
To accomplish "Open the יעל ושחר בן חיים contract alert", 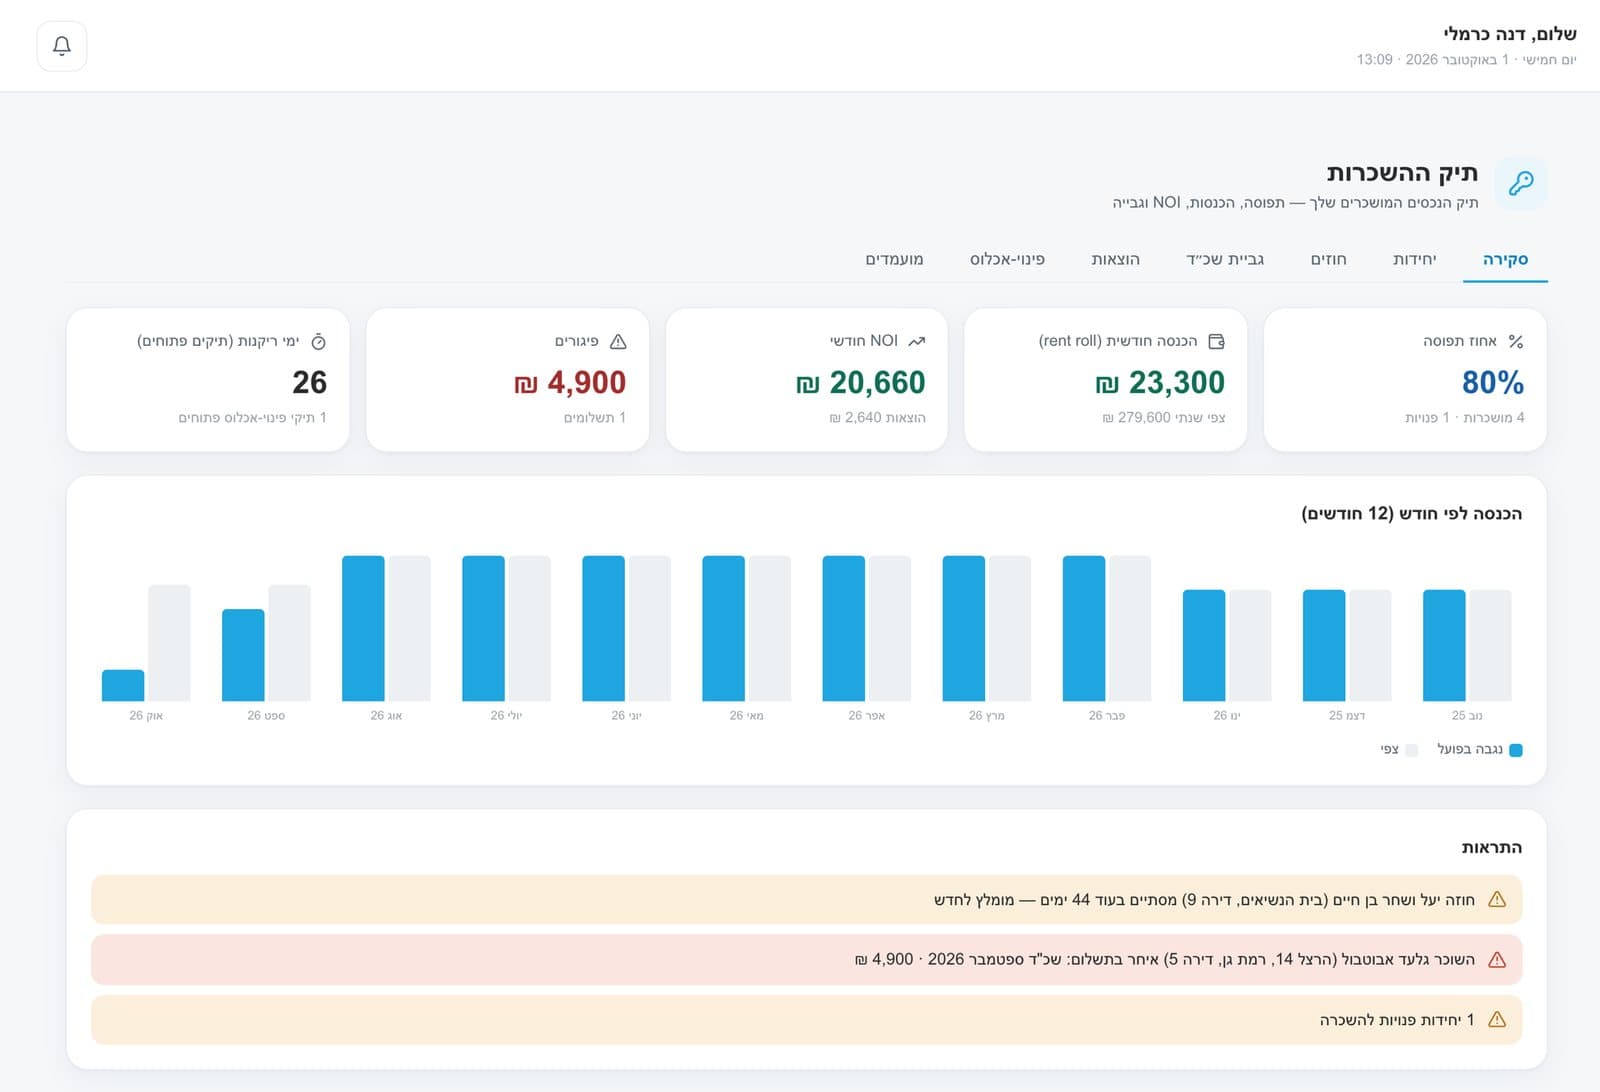I will pyautogui.click(x=806, y=900).
